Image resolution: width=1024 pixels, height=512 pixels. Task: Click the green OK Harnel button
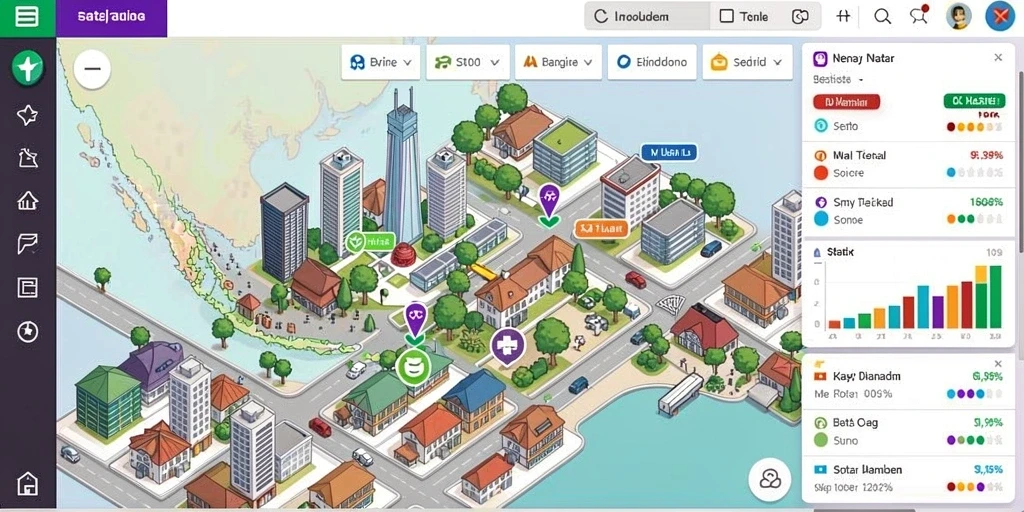(x=973, y=101)
